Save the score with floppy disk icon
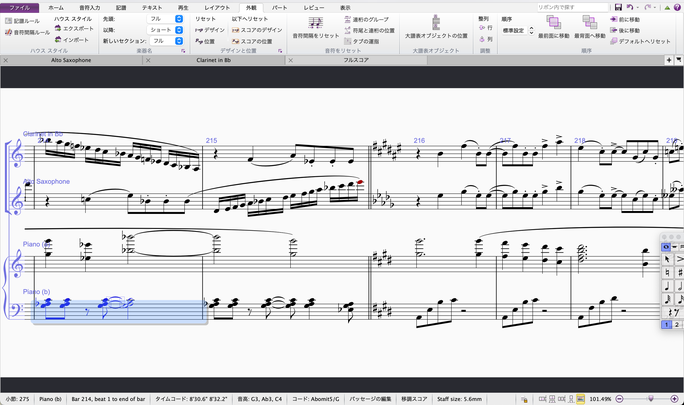Image resolution: width=684 pixels, height=405 pixels. [x=618, y=7]
